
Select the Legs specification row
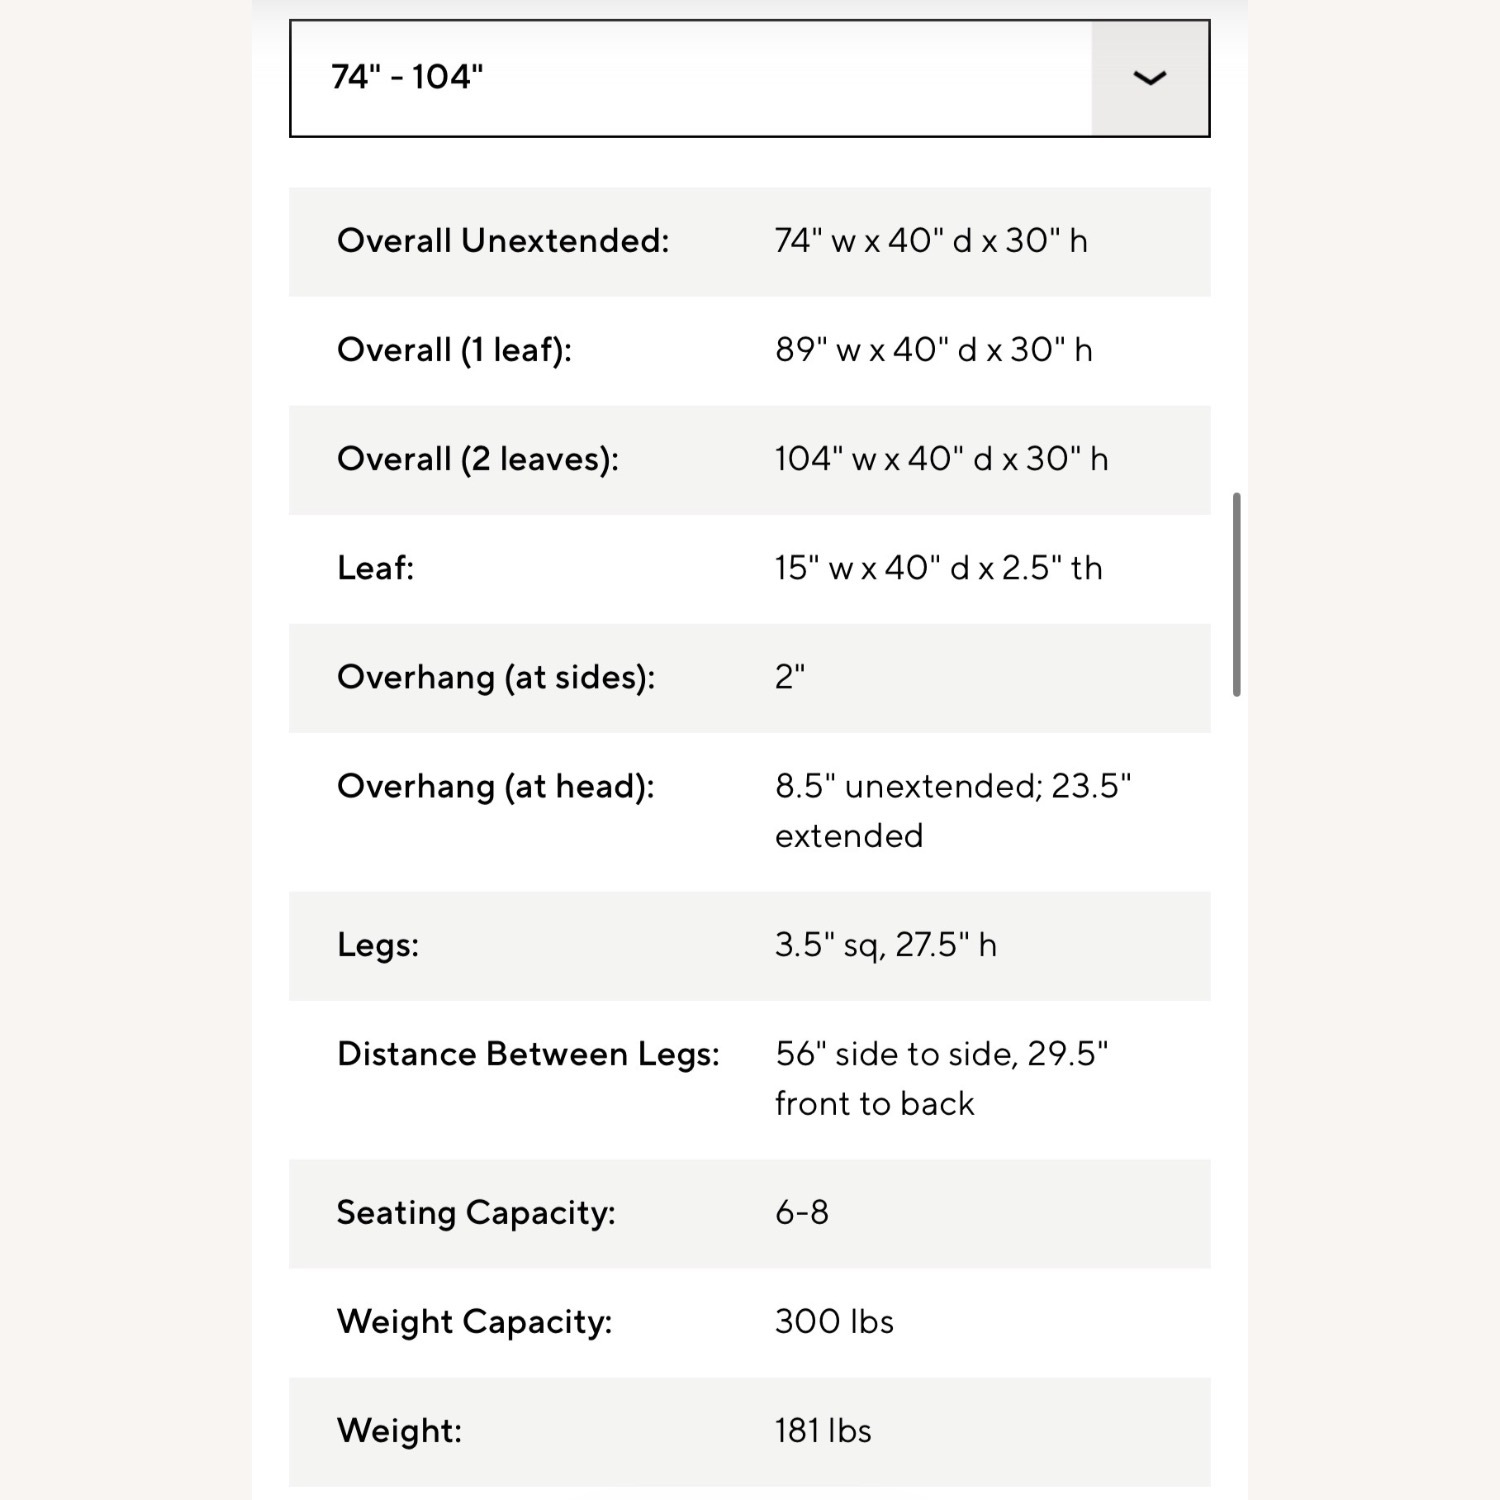point(750,946)
